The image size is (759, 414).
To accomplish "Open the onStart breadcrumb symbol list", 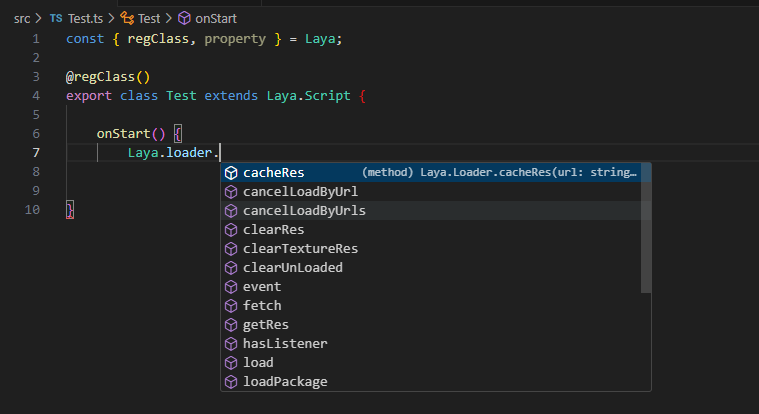I will (x=215, y=18).
